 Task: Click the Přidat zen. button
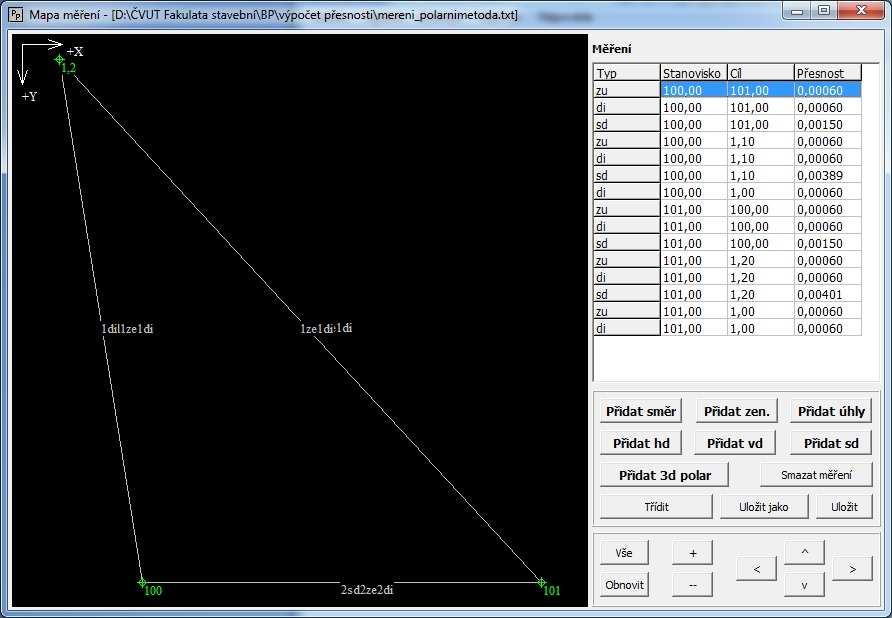(736, 411)
